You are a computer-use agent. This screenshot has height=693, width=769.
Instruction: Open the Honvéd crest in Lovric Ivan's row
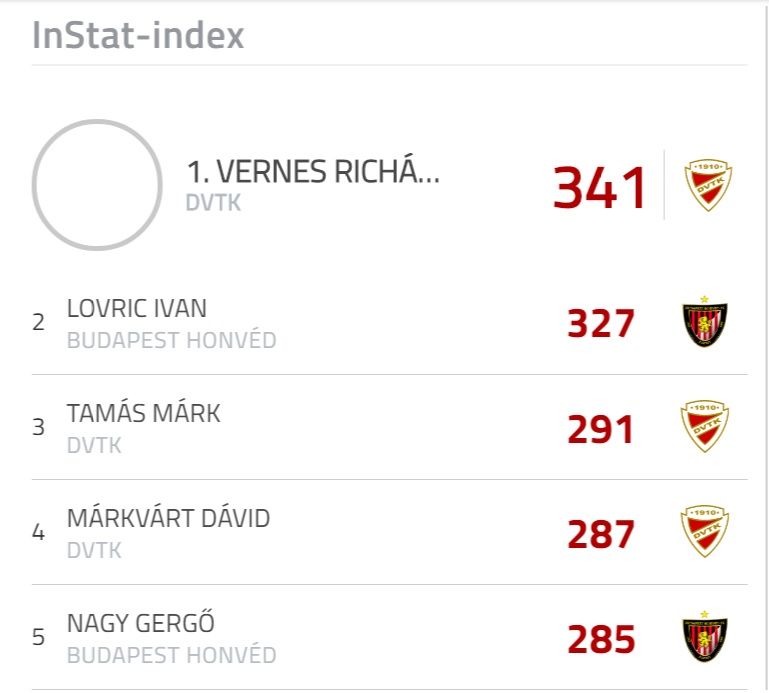(705, 322)
